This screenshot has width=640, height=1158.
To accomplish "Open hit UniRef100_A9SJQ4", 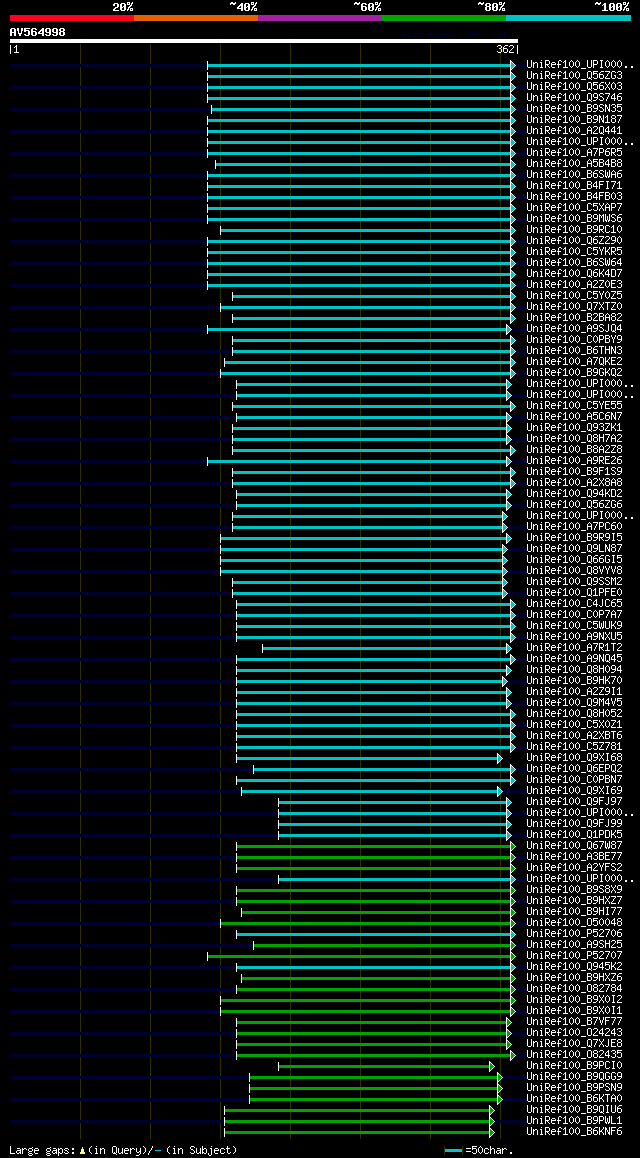I will click(574, 329).
